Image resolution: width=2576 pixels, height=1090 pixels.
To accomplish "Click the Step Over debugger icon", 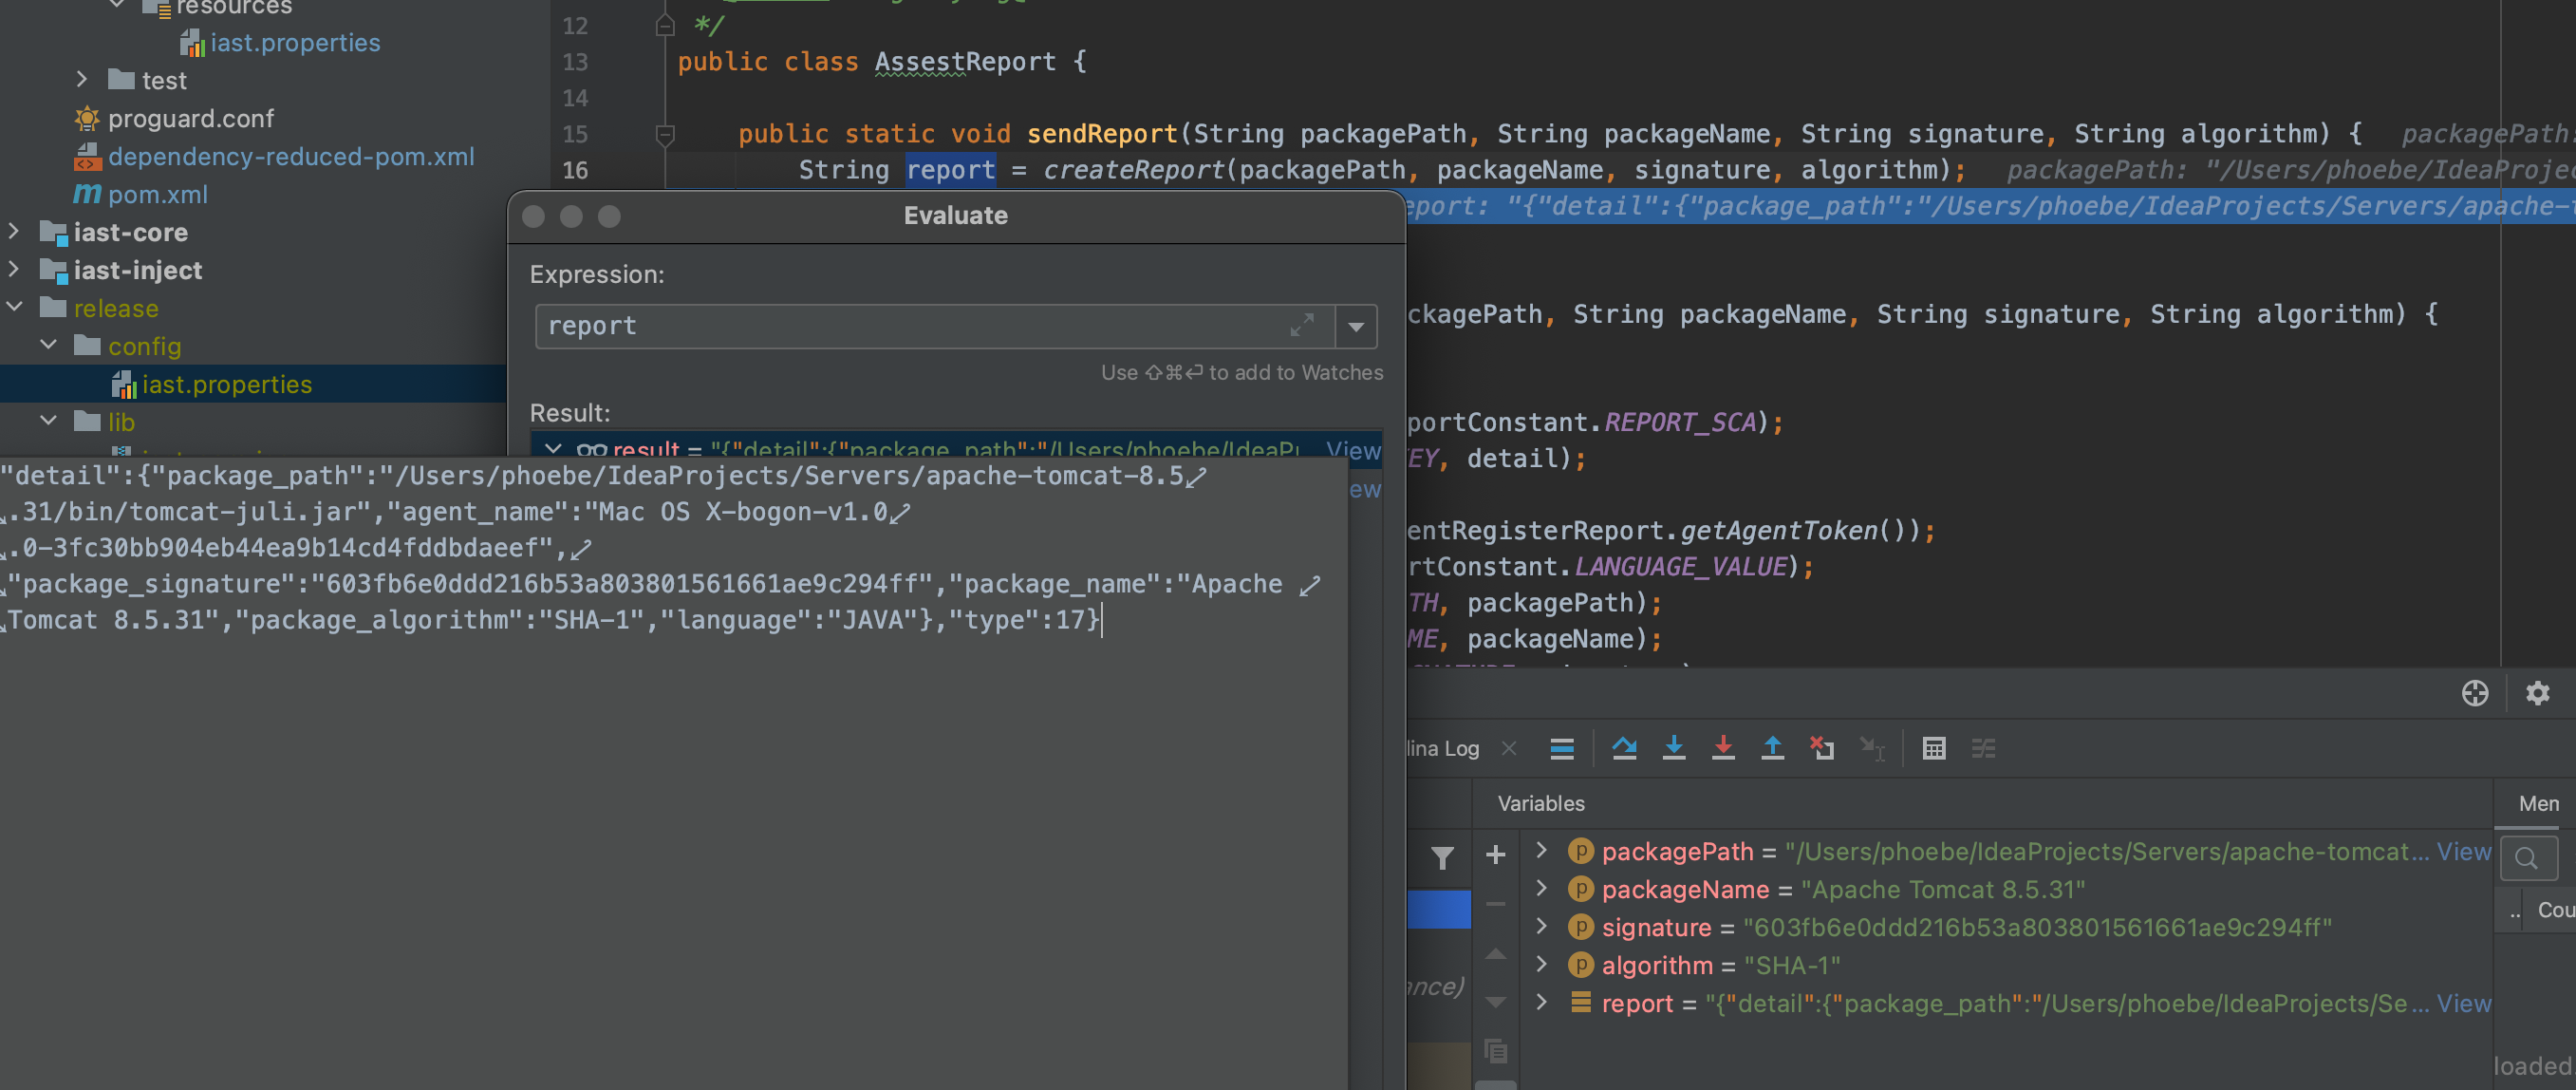I will point(1624,748).
